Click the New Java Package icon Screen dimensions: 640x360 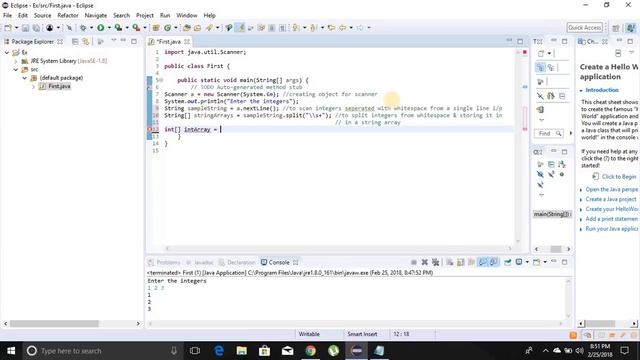(x=156, y=28)
